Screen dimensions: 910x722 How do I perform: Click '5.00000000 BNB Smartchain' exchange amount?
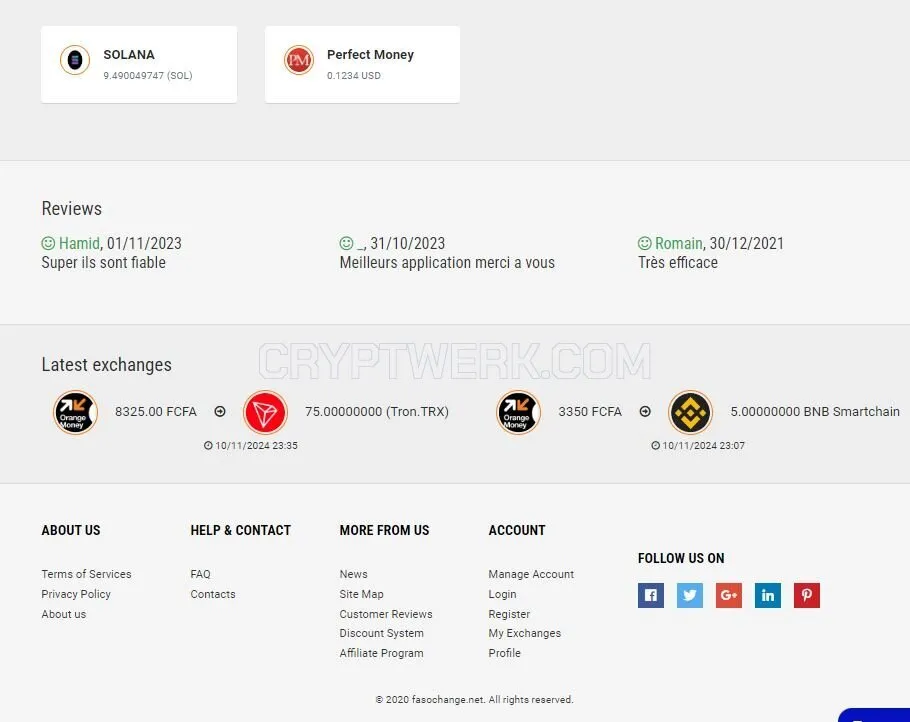click(815, 411)
